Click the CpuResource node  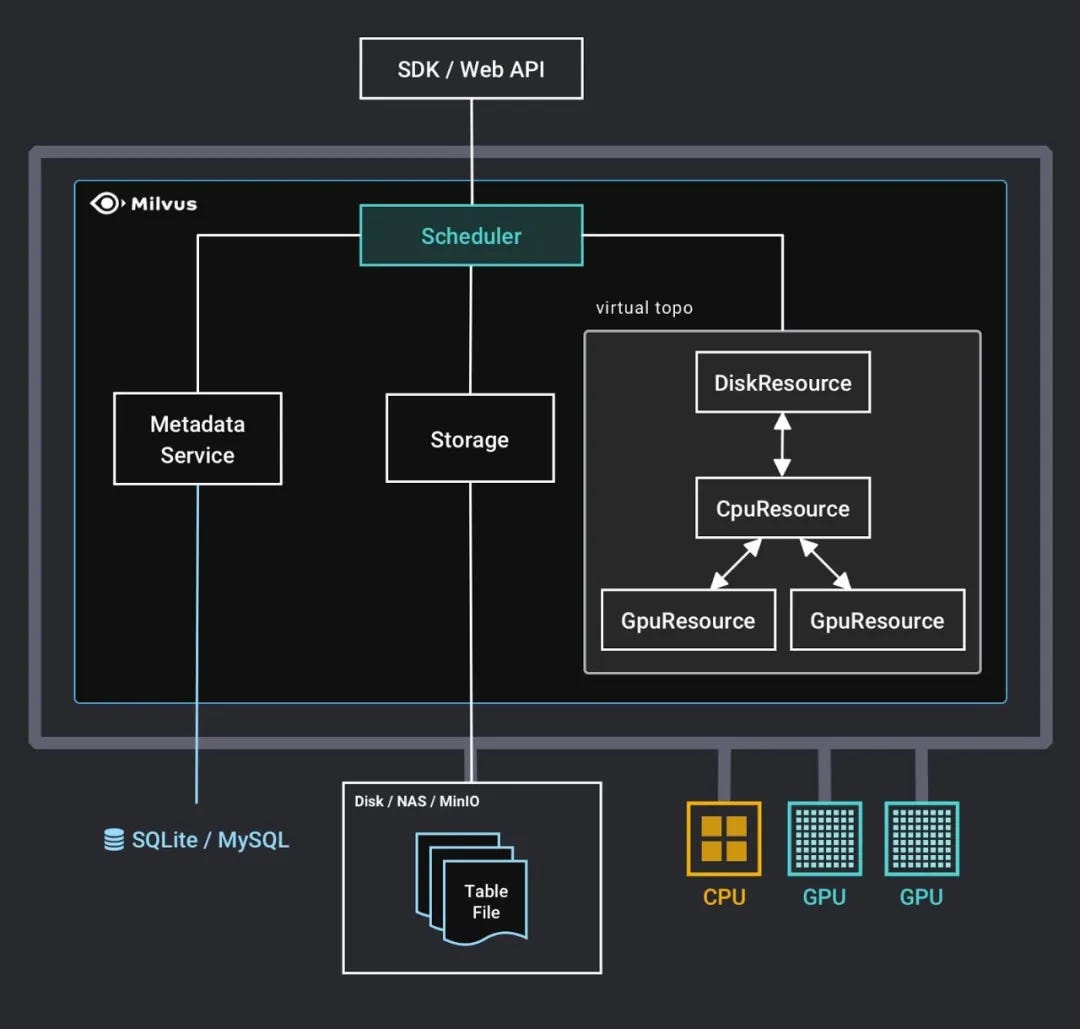782,508
